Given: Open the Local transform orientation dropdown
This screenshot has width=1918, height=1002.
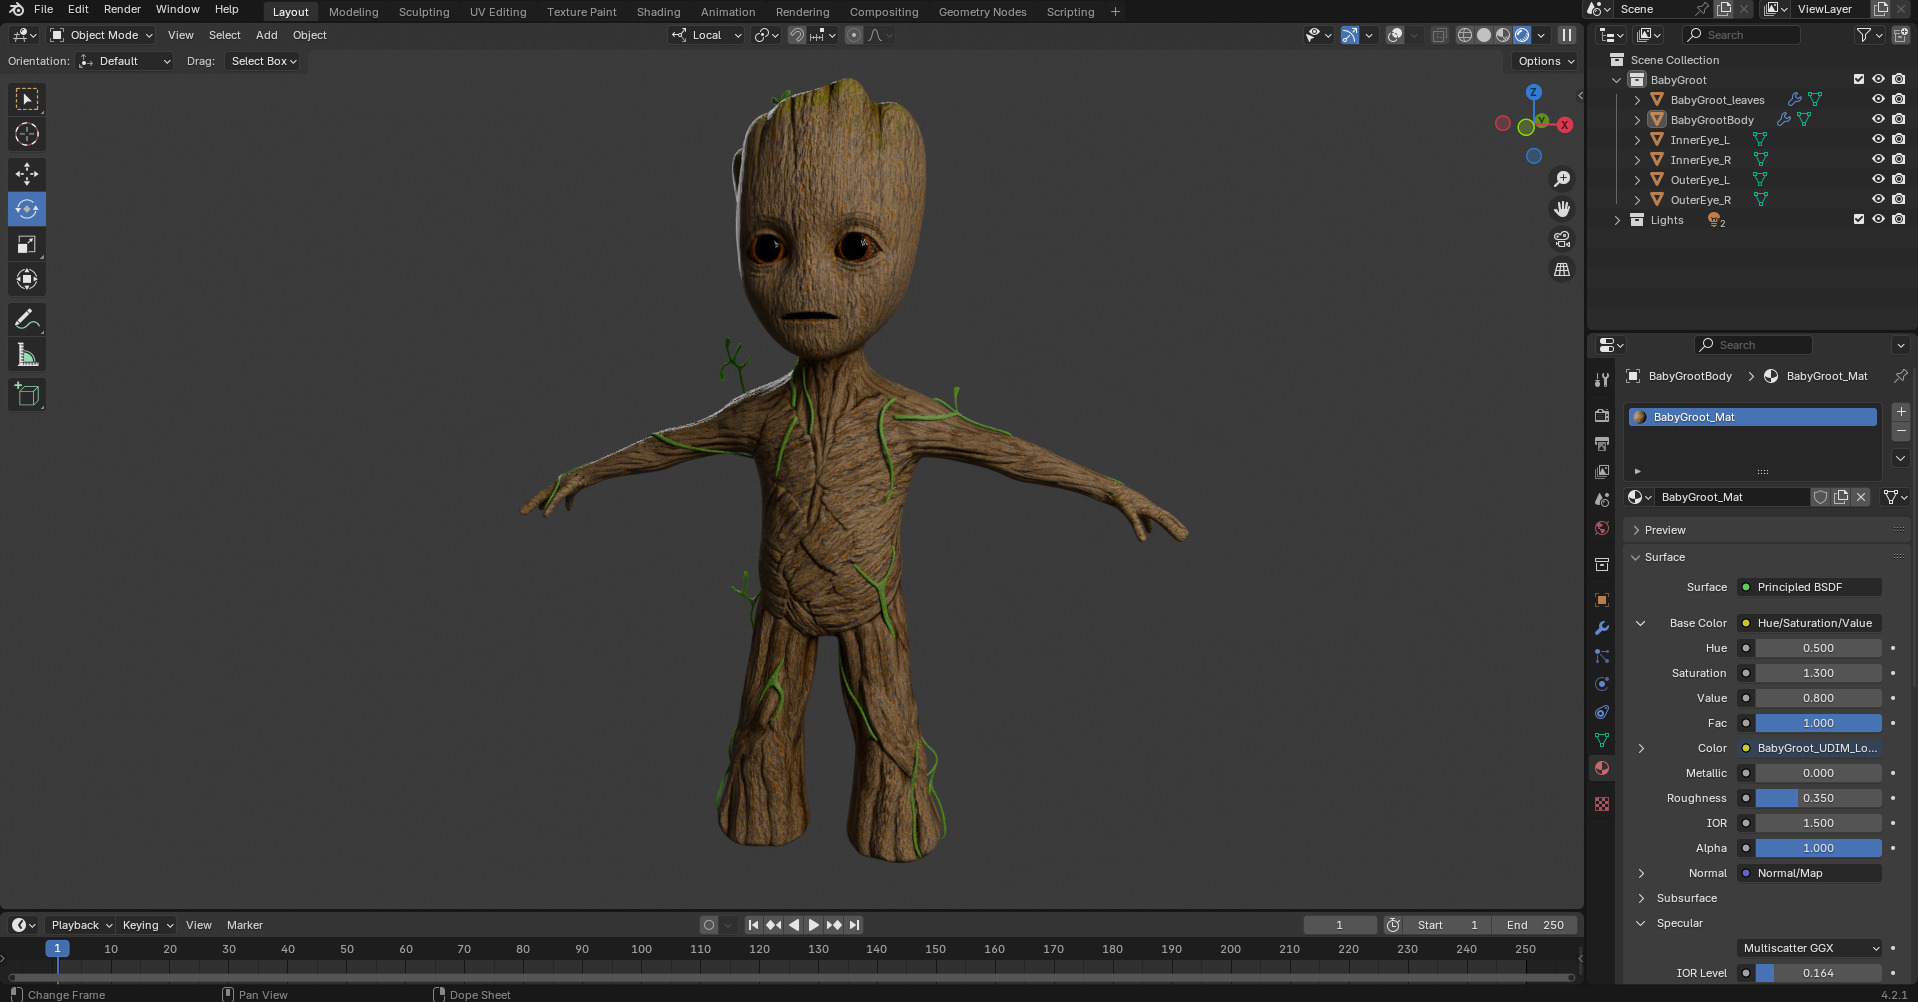Looking at the screenshot, I should point(707,35).
